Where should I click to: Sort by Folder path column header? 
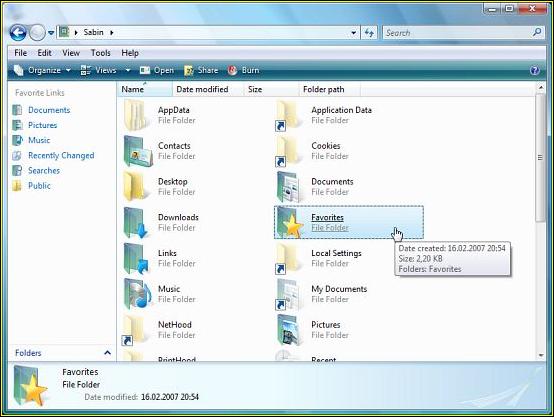330,89
